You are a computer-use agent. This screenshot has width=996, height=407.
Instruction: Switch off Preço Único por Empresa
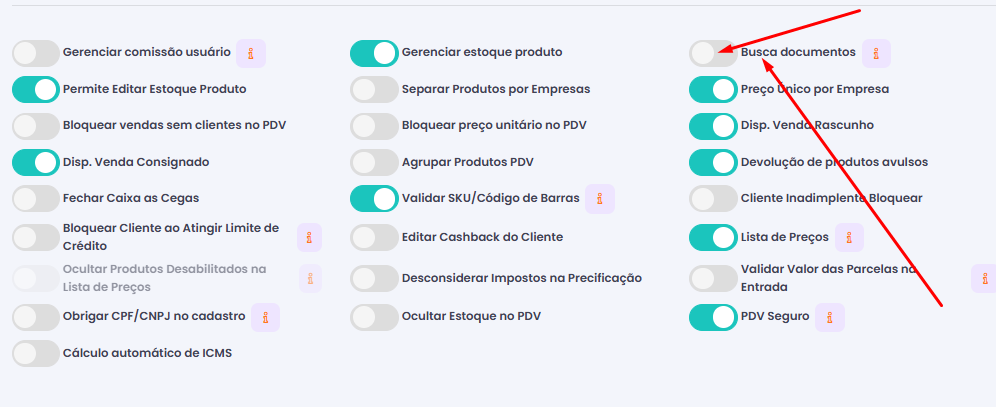713,90
